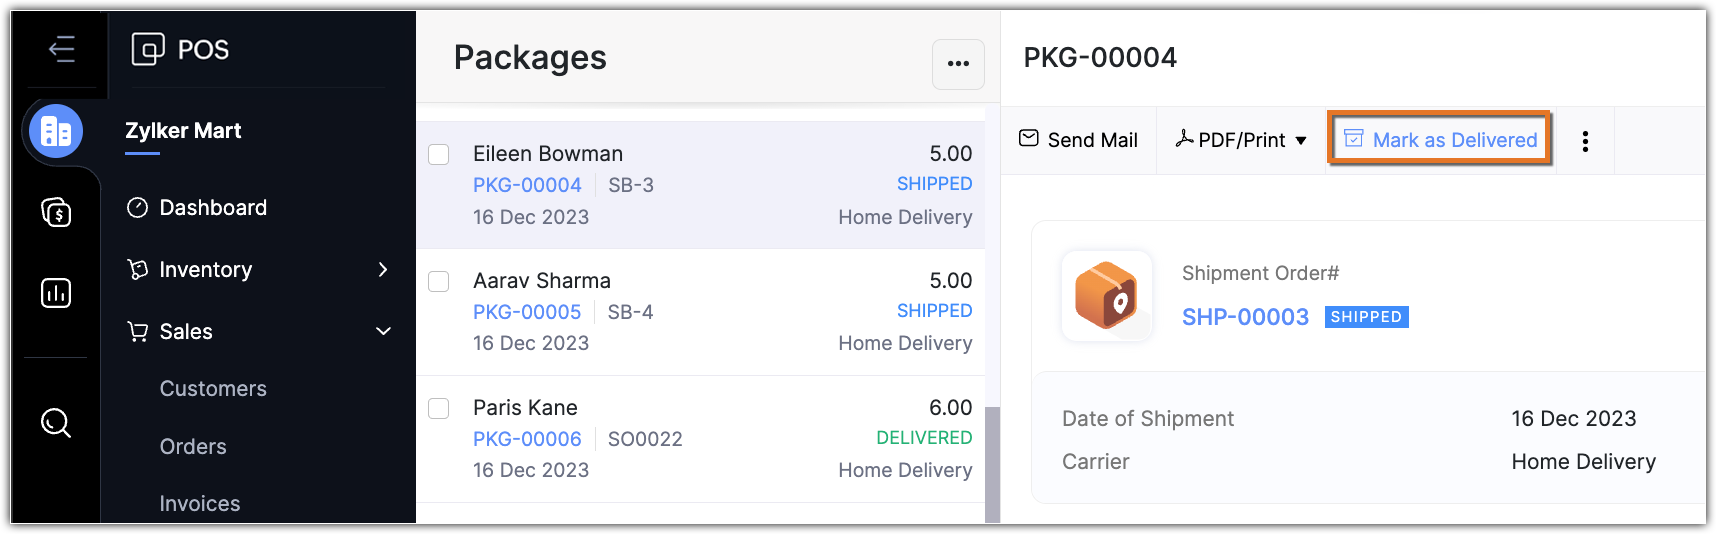The height and width of the screenshot is (534, 1716).
Task: Expand the Inventory menu chevron
Action: [x=383, y=270]
